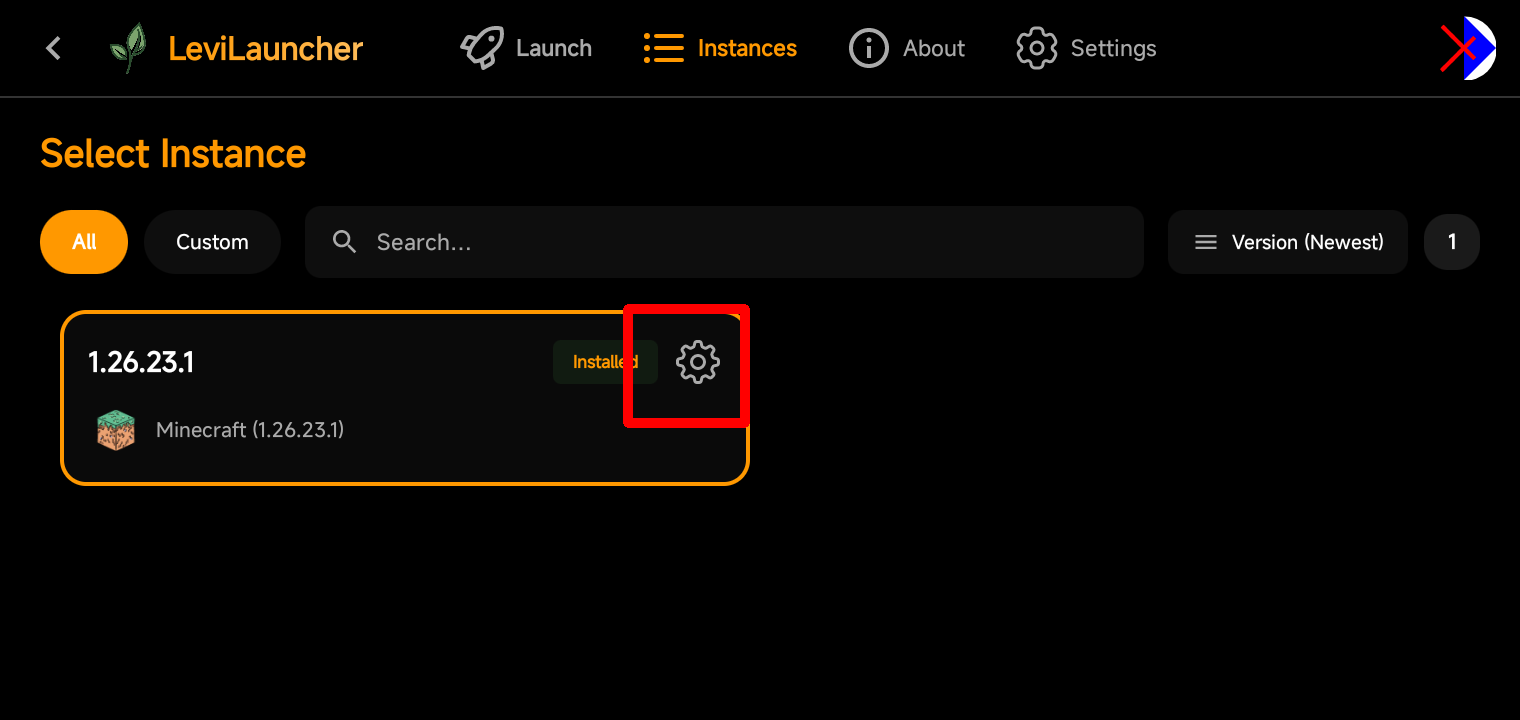The height and width of the screenshot is (720, 1520).
Task: Open the Launch tab
Action: pyautogui.click(x=526, y=48)
